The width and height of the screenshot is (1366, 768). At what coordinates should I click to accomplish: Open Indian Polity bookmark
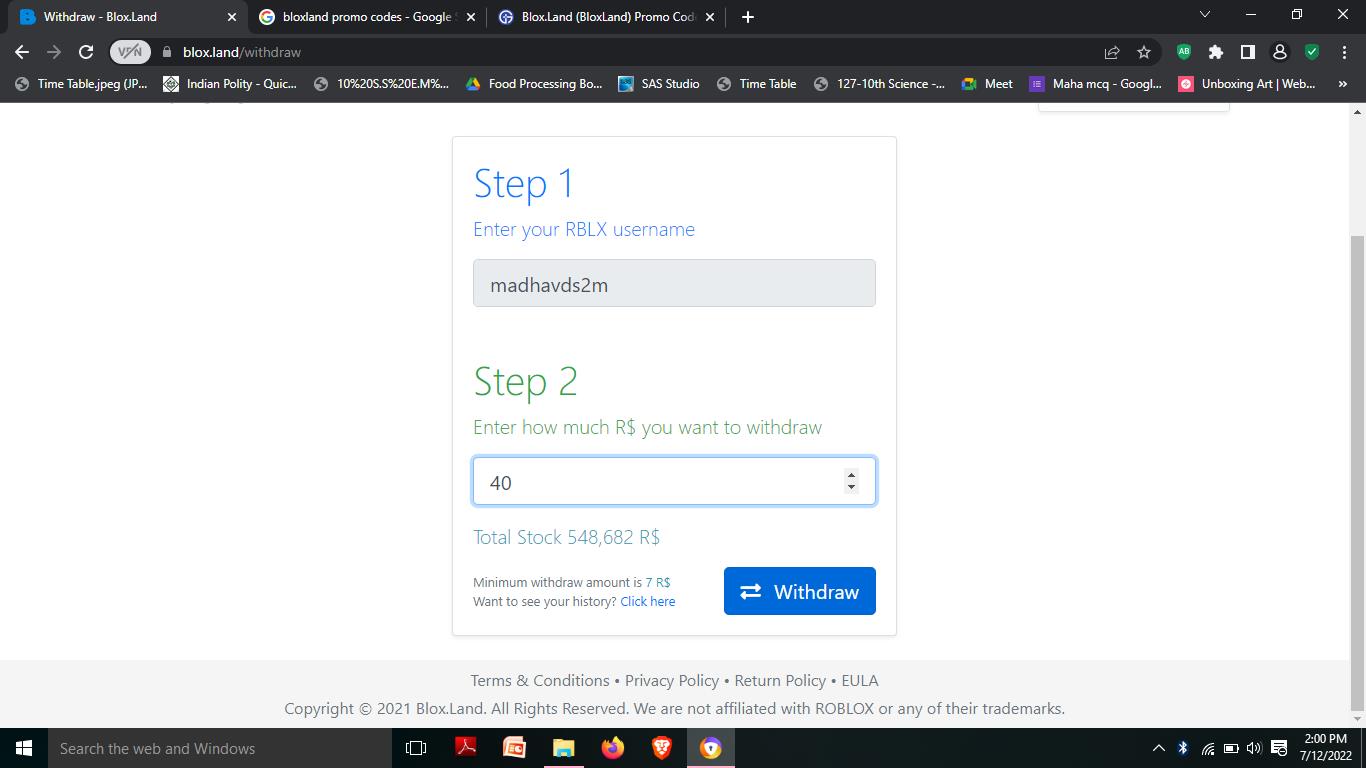coord(230,84)
